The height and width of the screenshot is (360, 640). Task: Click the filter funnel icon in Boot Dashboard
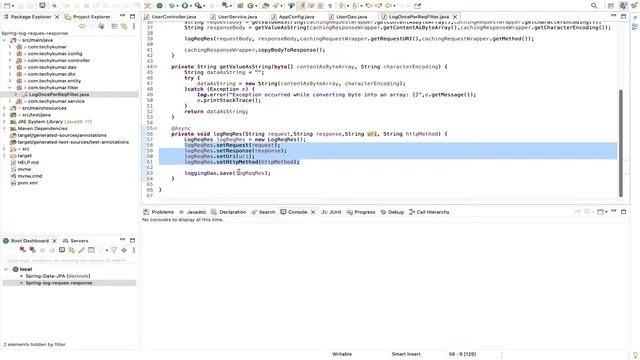[114, 250]
